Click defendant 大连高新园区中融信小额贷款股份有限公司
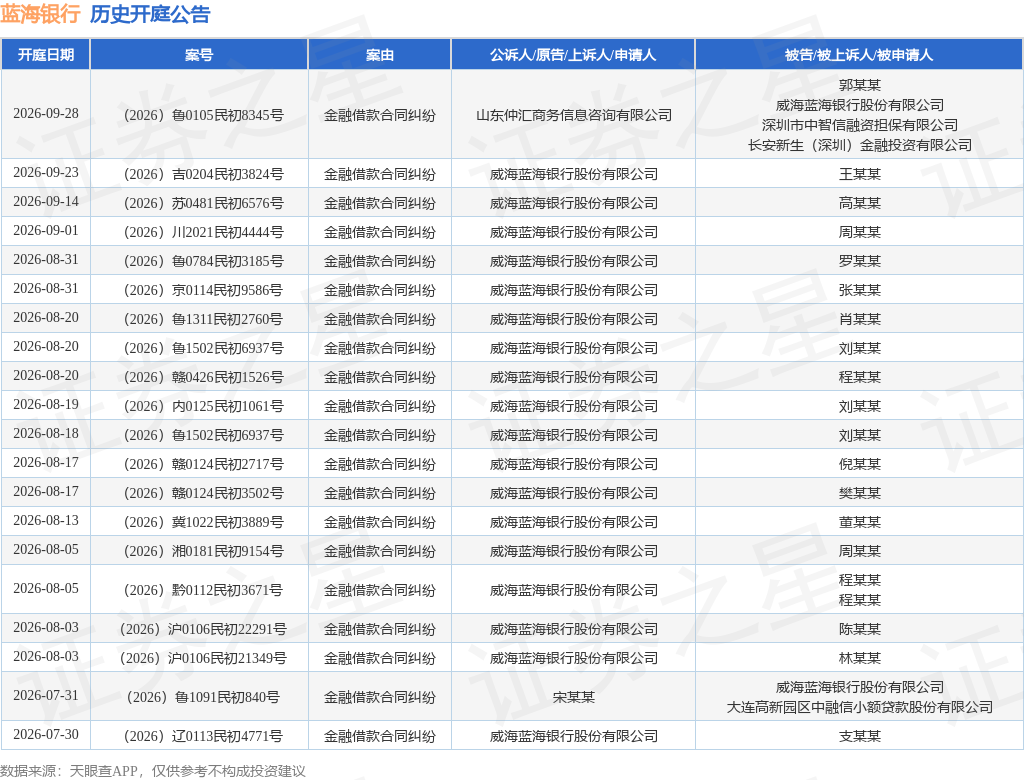This screenshot has width=1024, height=780. 859,707
